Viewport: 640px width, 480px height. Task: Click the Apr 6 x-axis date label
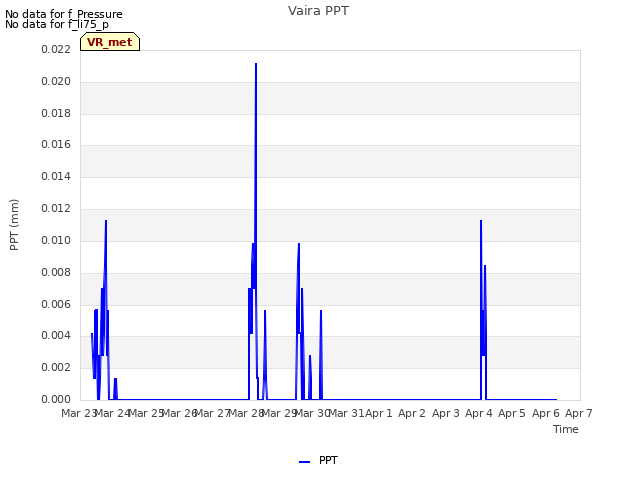click(546, 413)
